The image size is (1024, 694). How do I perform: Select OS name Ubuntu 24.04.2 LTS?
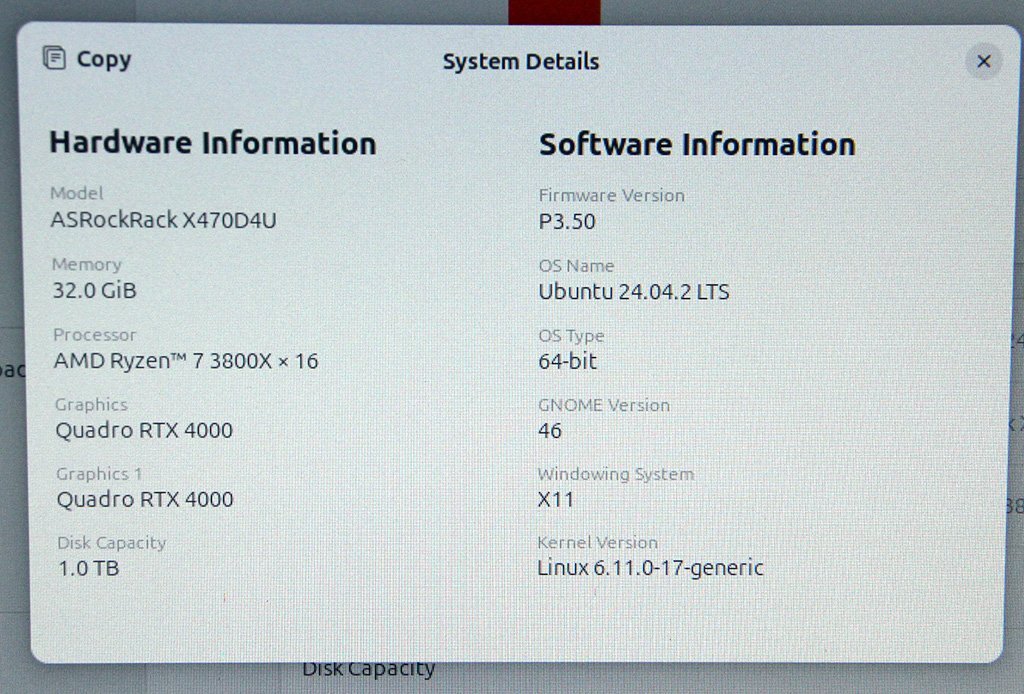coord(633,291)
